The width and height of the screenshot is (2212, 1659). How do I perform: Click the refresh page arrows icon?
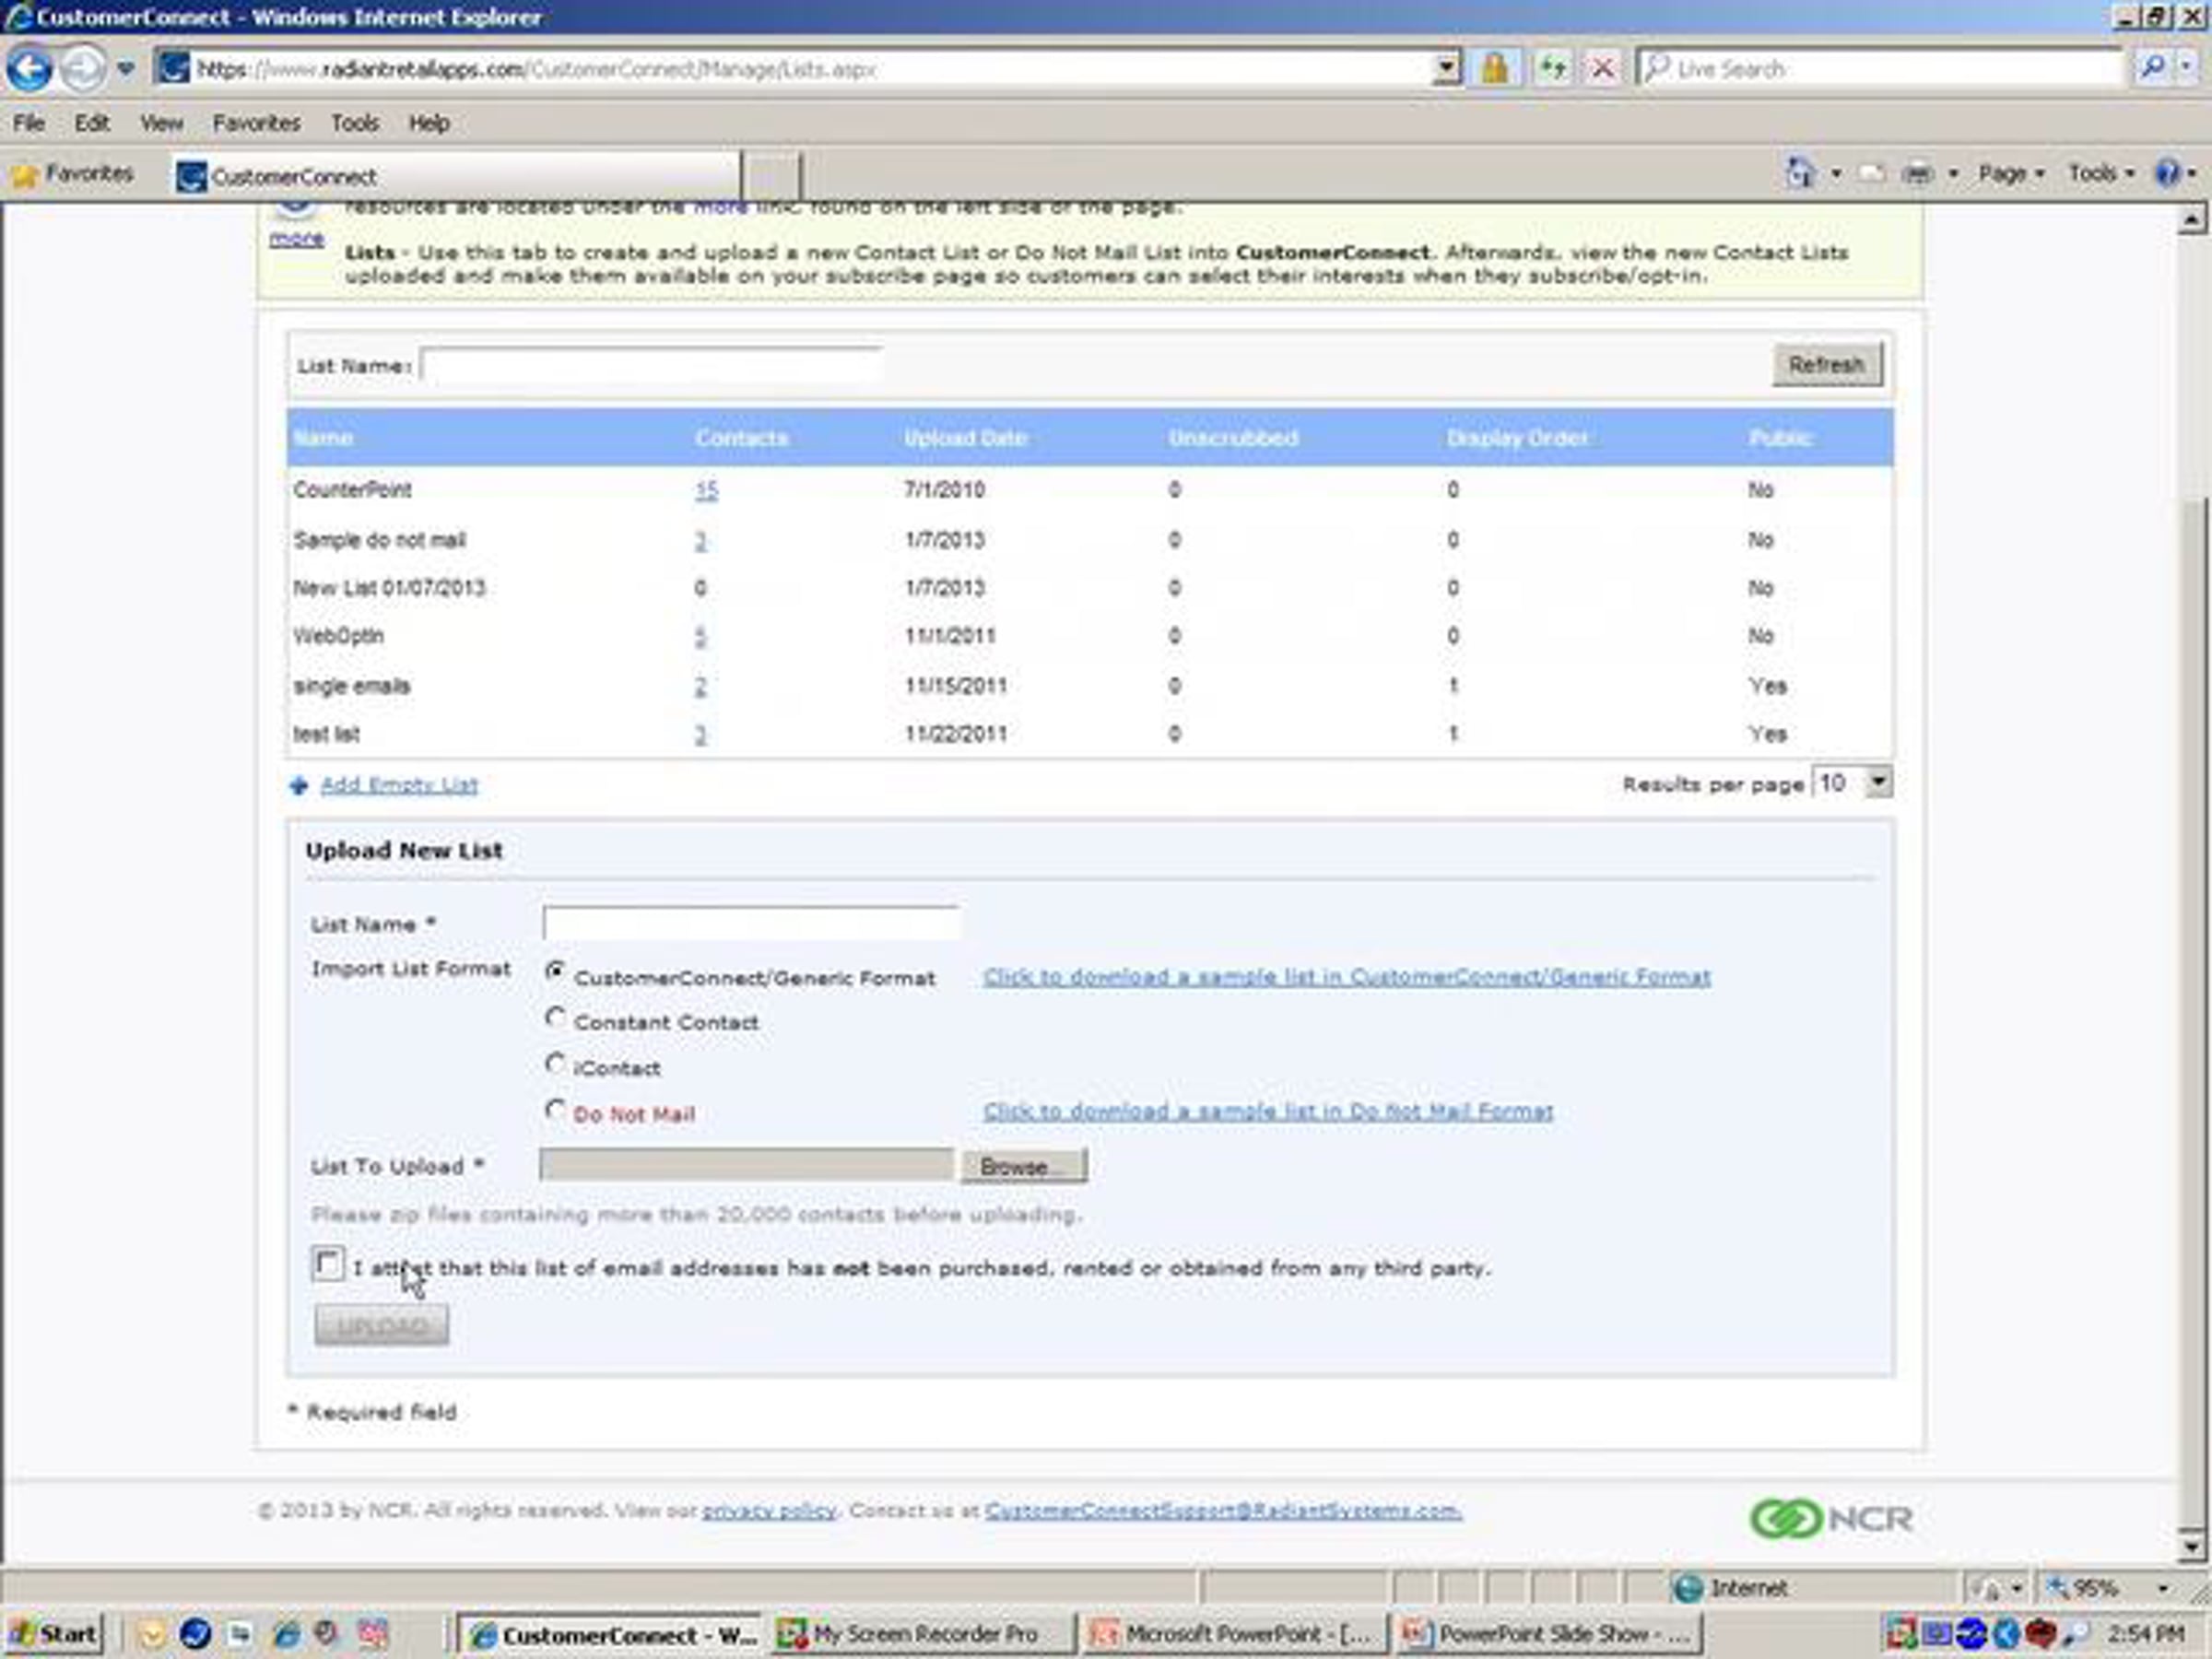(x=1551, y=69)
